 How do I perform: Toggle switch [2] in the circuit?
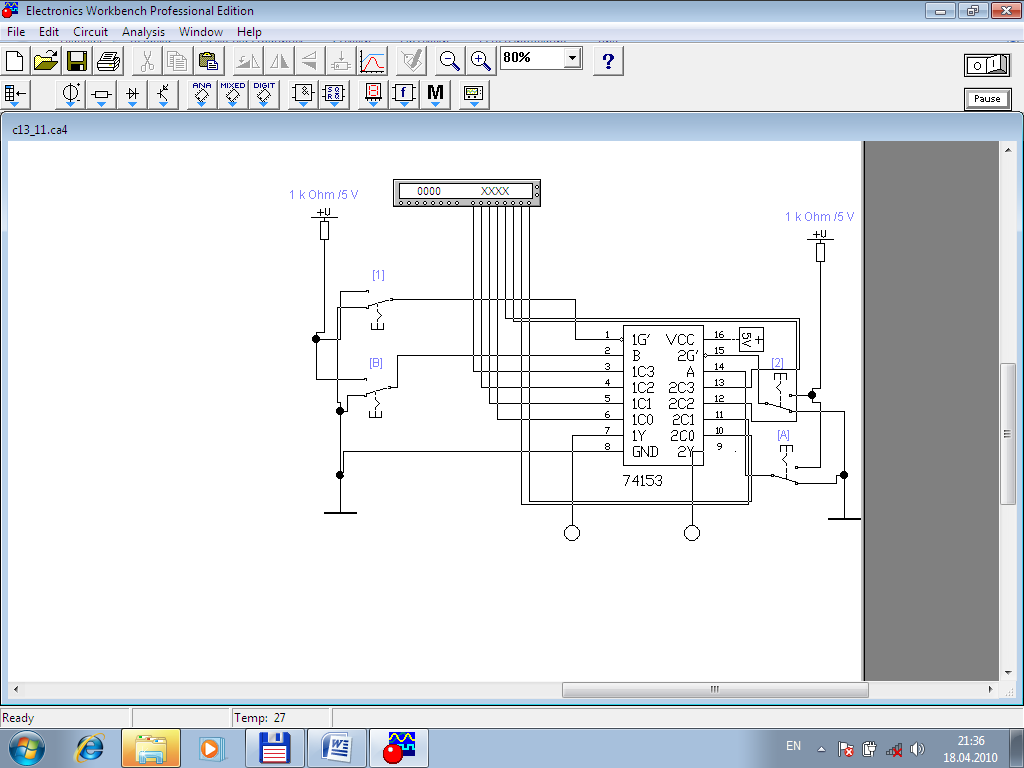pyautogui.click(x=780, y=395)
